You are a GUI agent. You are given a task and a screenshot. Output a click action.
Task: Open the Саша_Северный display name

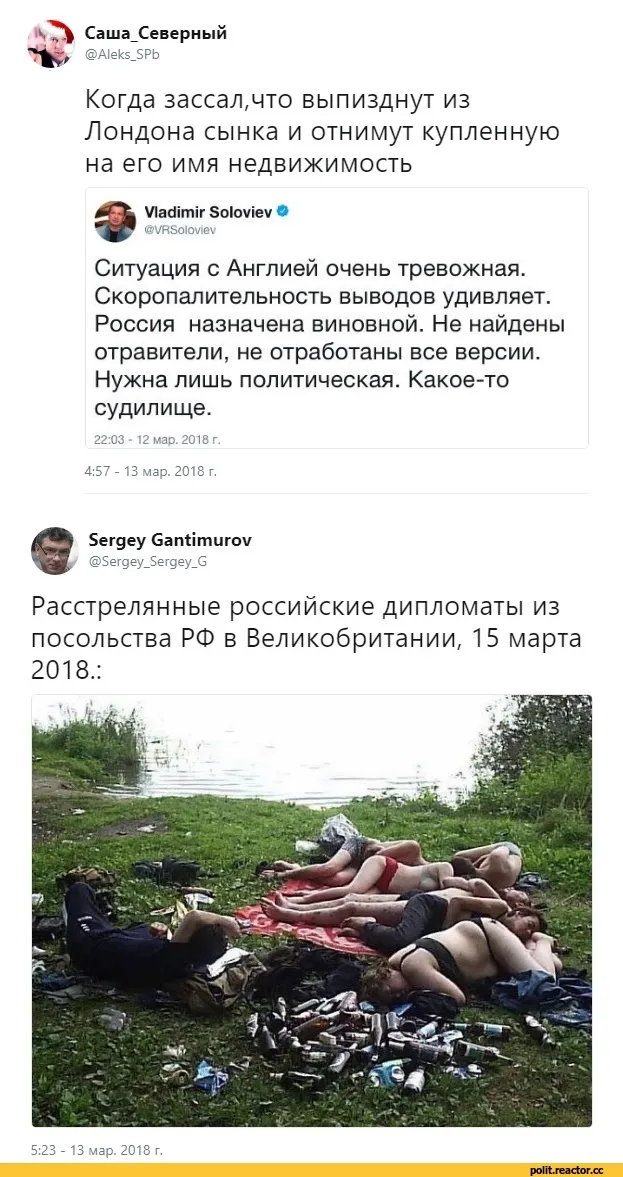point(156,33)
